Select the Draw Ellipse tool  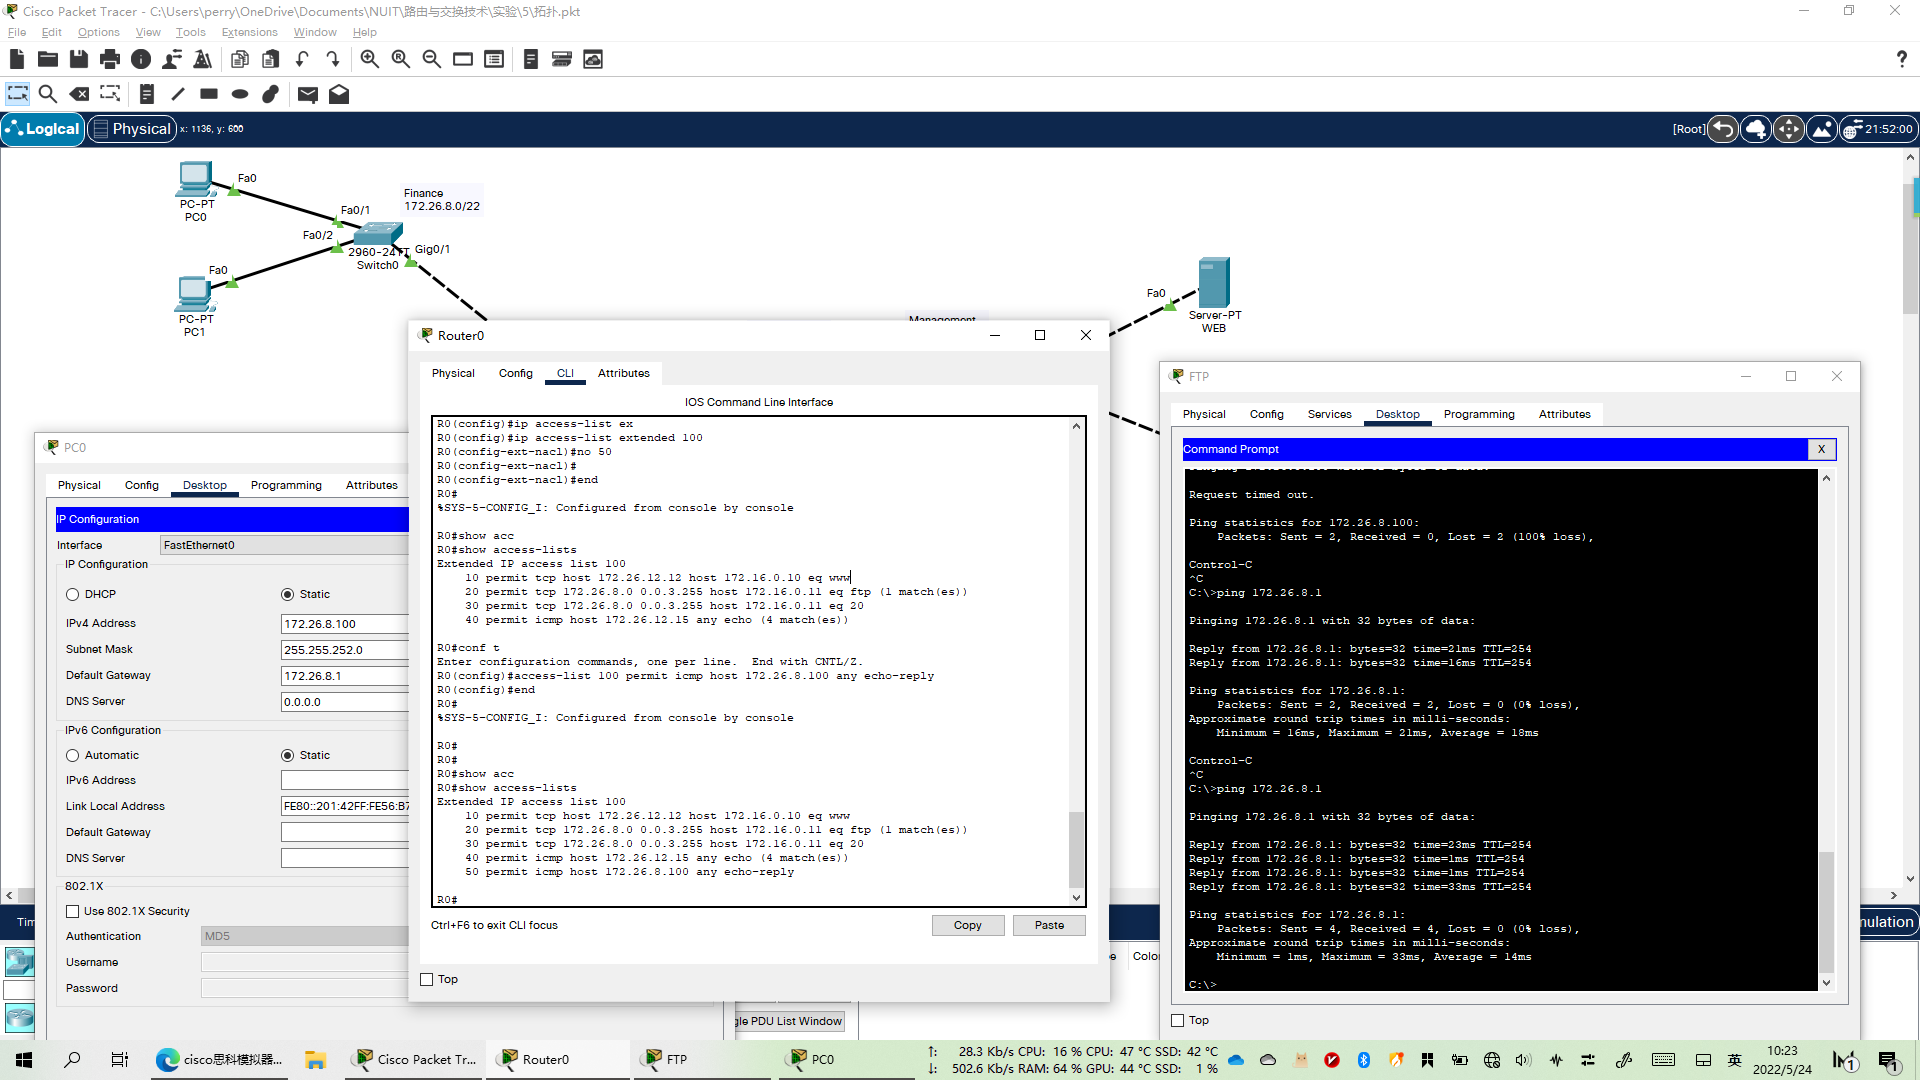pyautogui.click(x=240, y=94)
